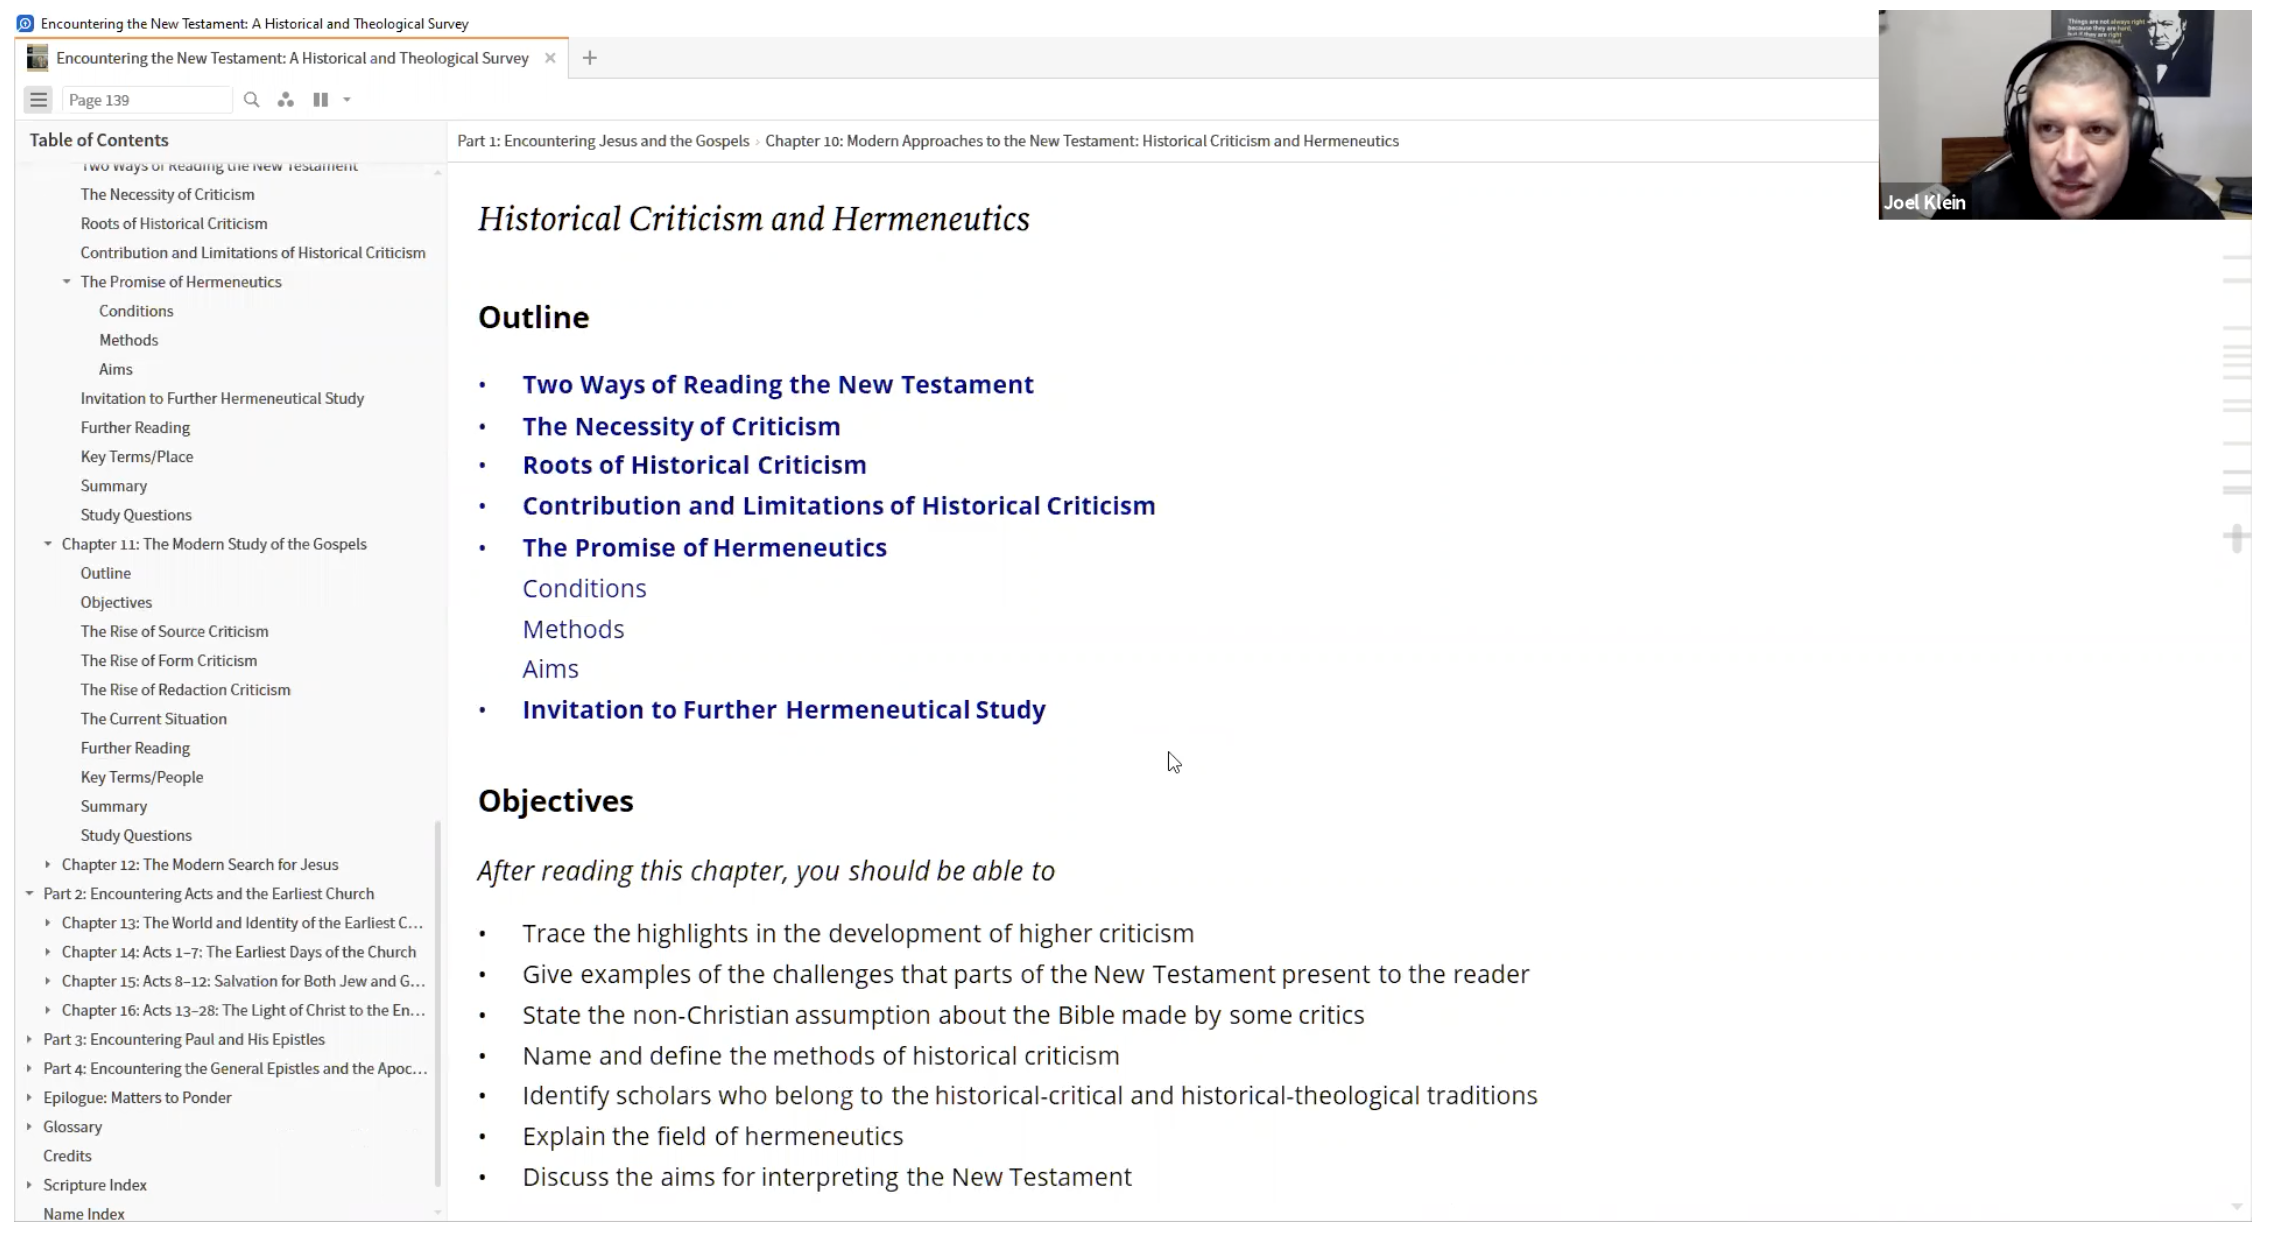Expand Chapter 12 Modern Search for Jesus
Image resolution: width=2272 pixels, height=1242 pixels.
coord(48,865)
